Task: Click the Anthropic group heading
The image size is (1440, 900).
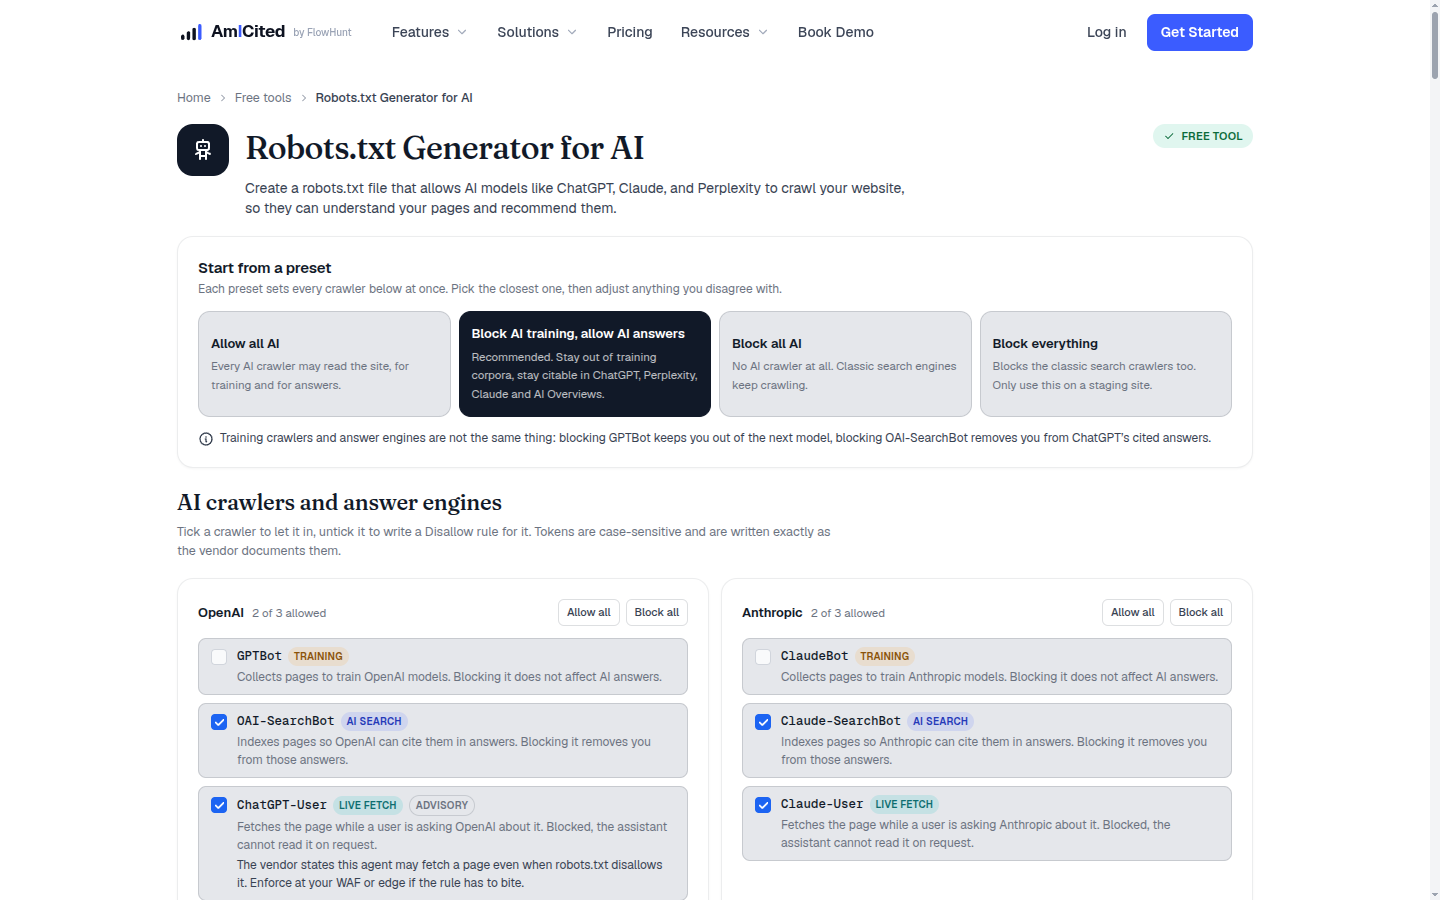Action: pos(772,613)
